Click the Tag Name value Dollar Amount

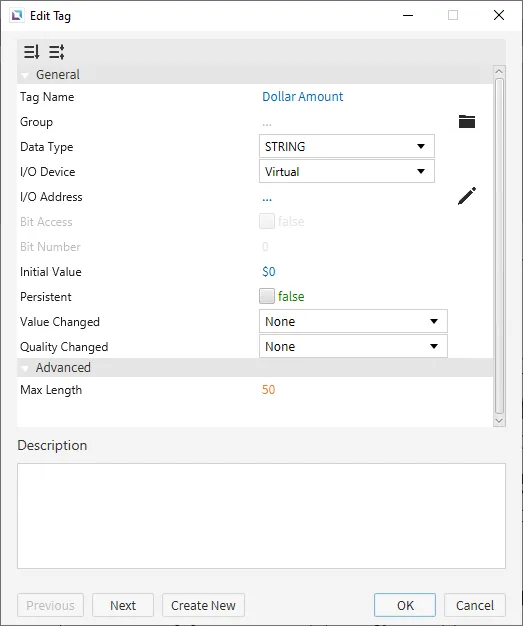tap(303, 97)
